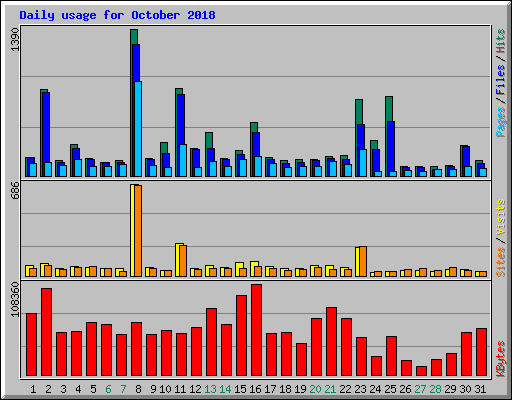The width and height of the screenshot is (512, 400).
Task: Select the Pages legend label
Action: (x=501, y=122)
